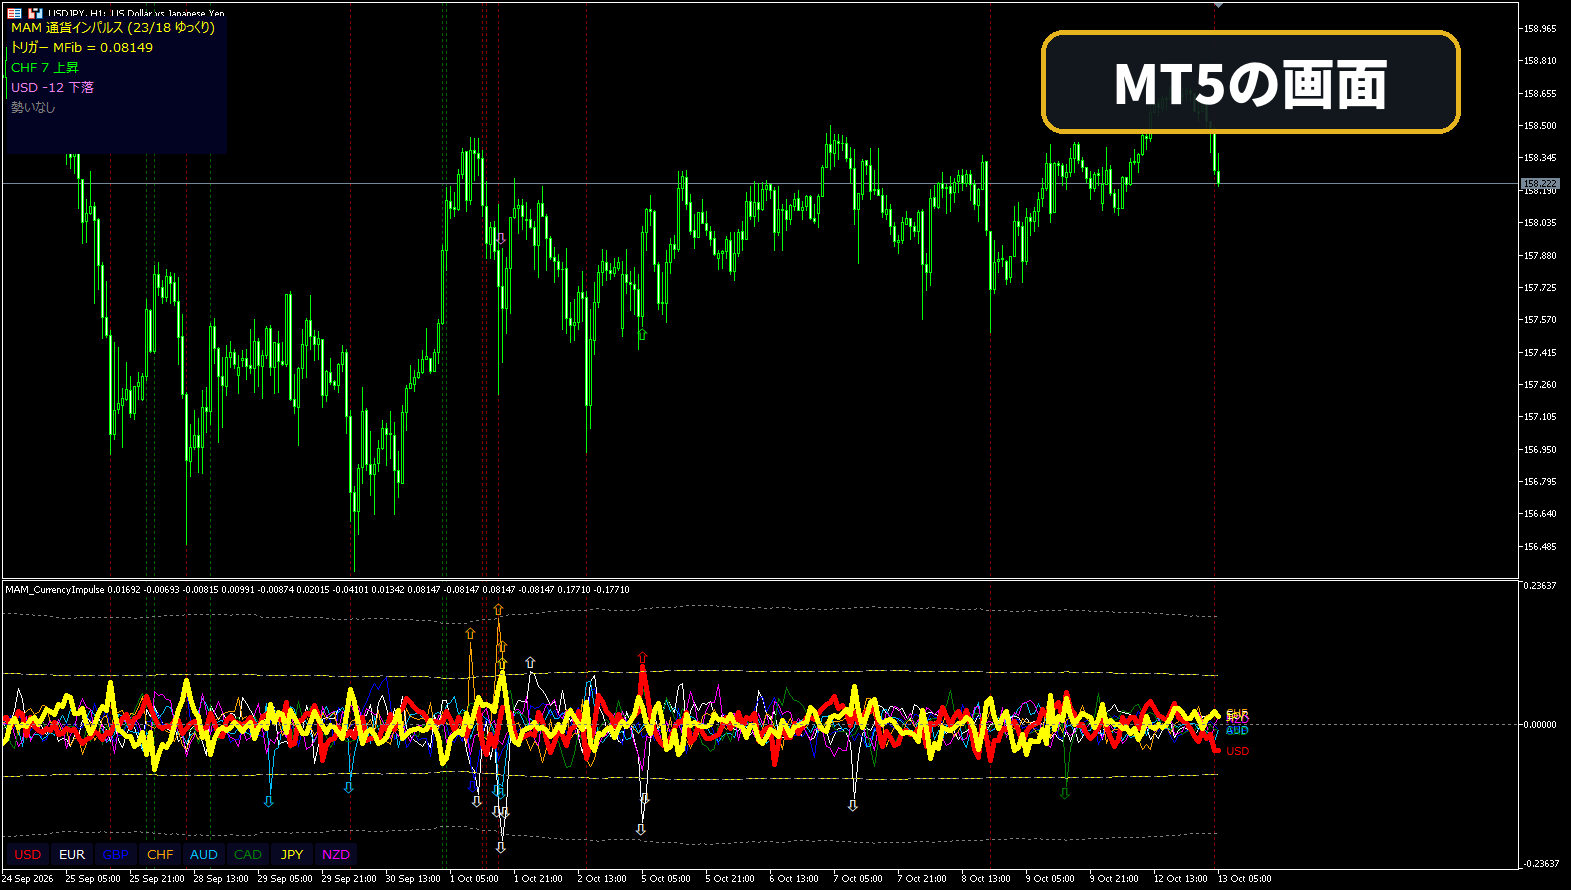This screenshot has width=1571, height=890.
Task: Click the 156.485 price scale value
Action: tap(1540, 547)
